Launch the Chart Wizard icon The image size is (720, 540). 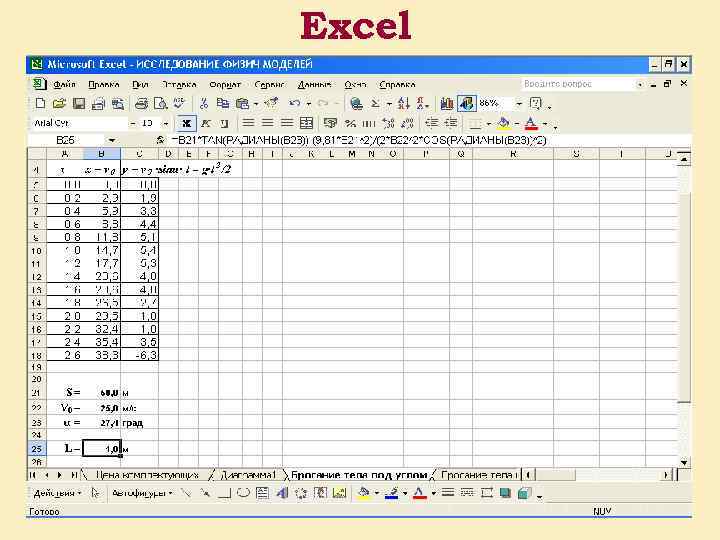click(447, 104)
